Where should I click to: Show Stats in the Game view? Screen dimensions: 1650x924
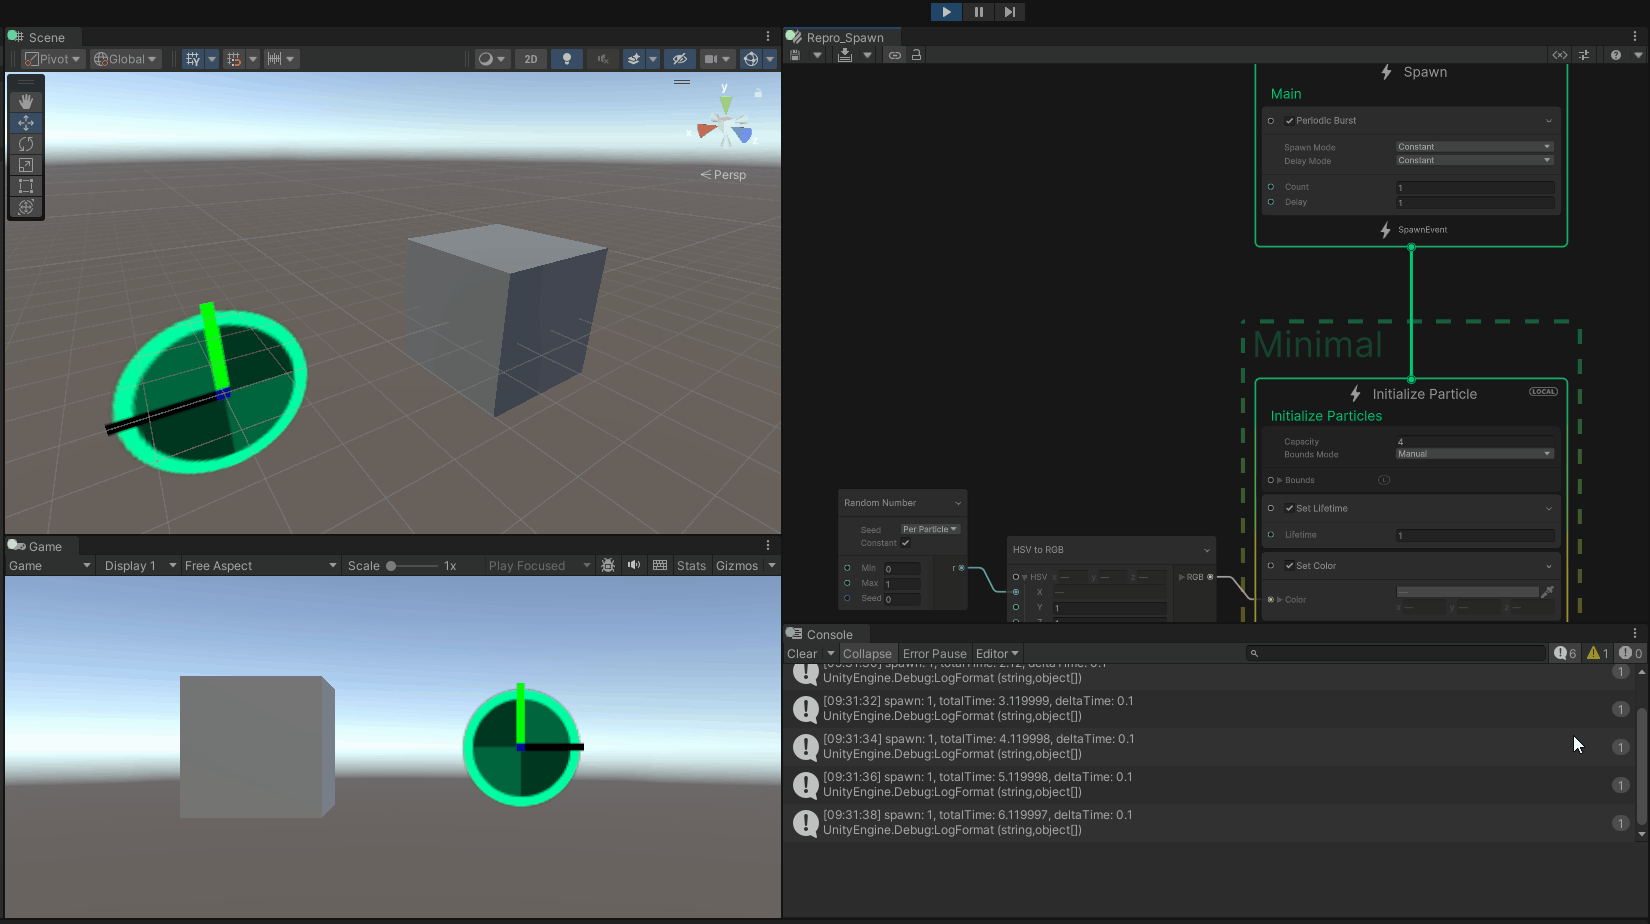691,565
